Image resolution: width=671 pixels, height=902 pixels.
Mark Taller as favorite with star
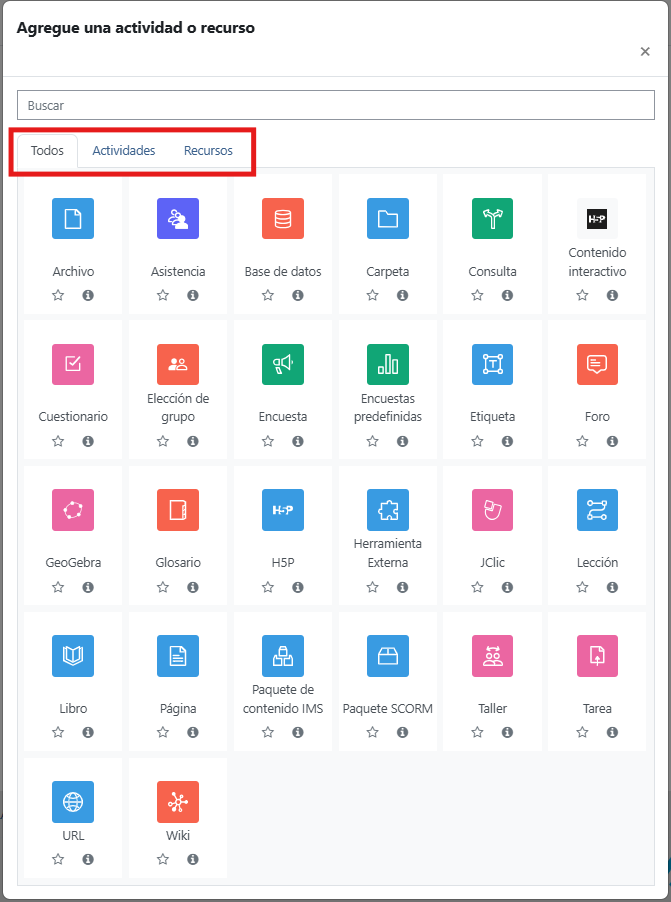click(477, 732)
